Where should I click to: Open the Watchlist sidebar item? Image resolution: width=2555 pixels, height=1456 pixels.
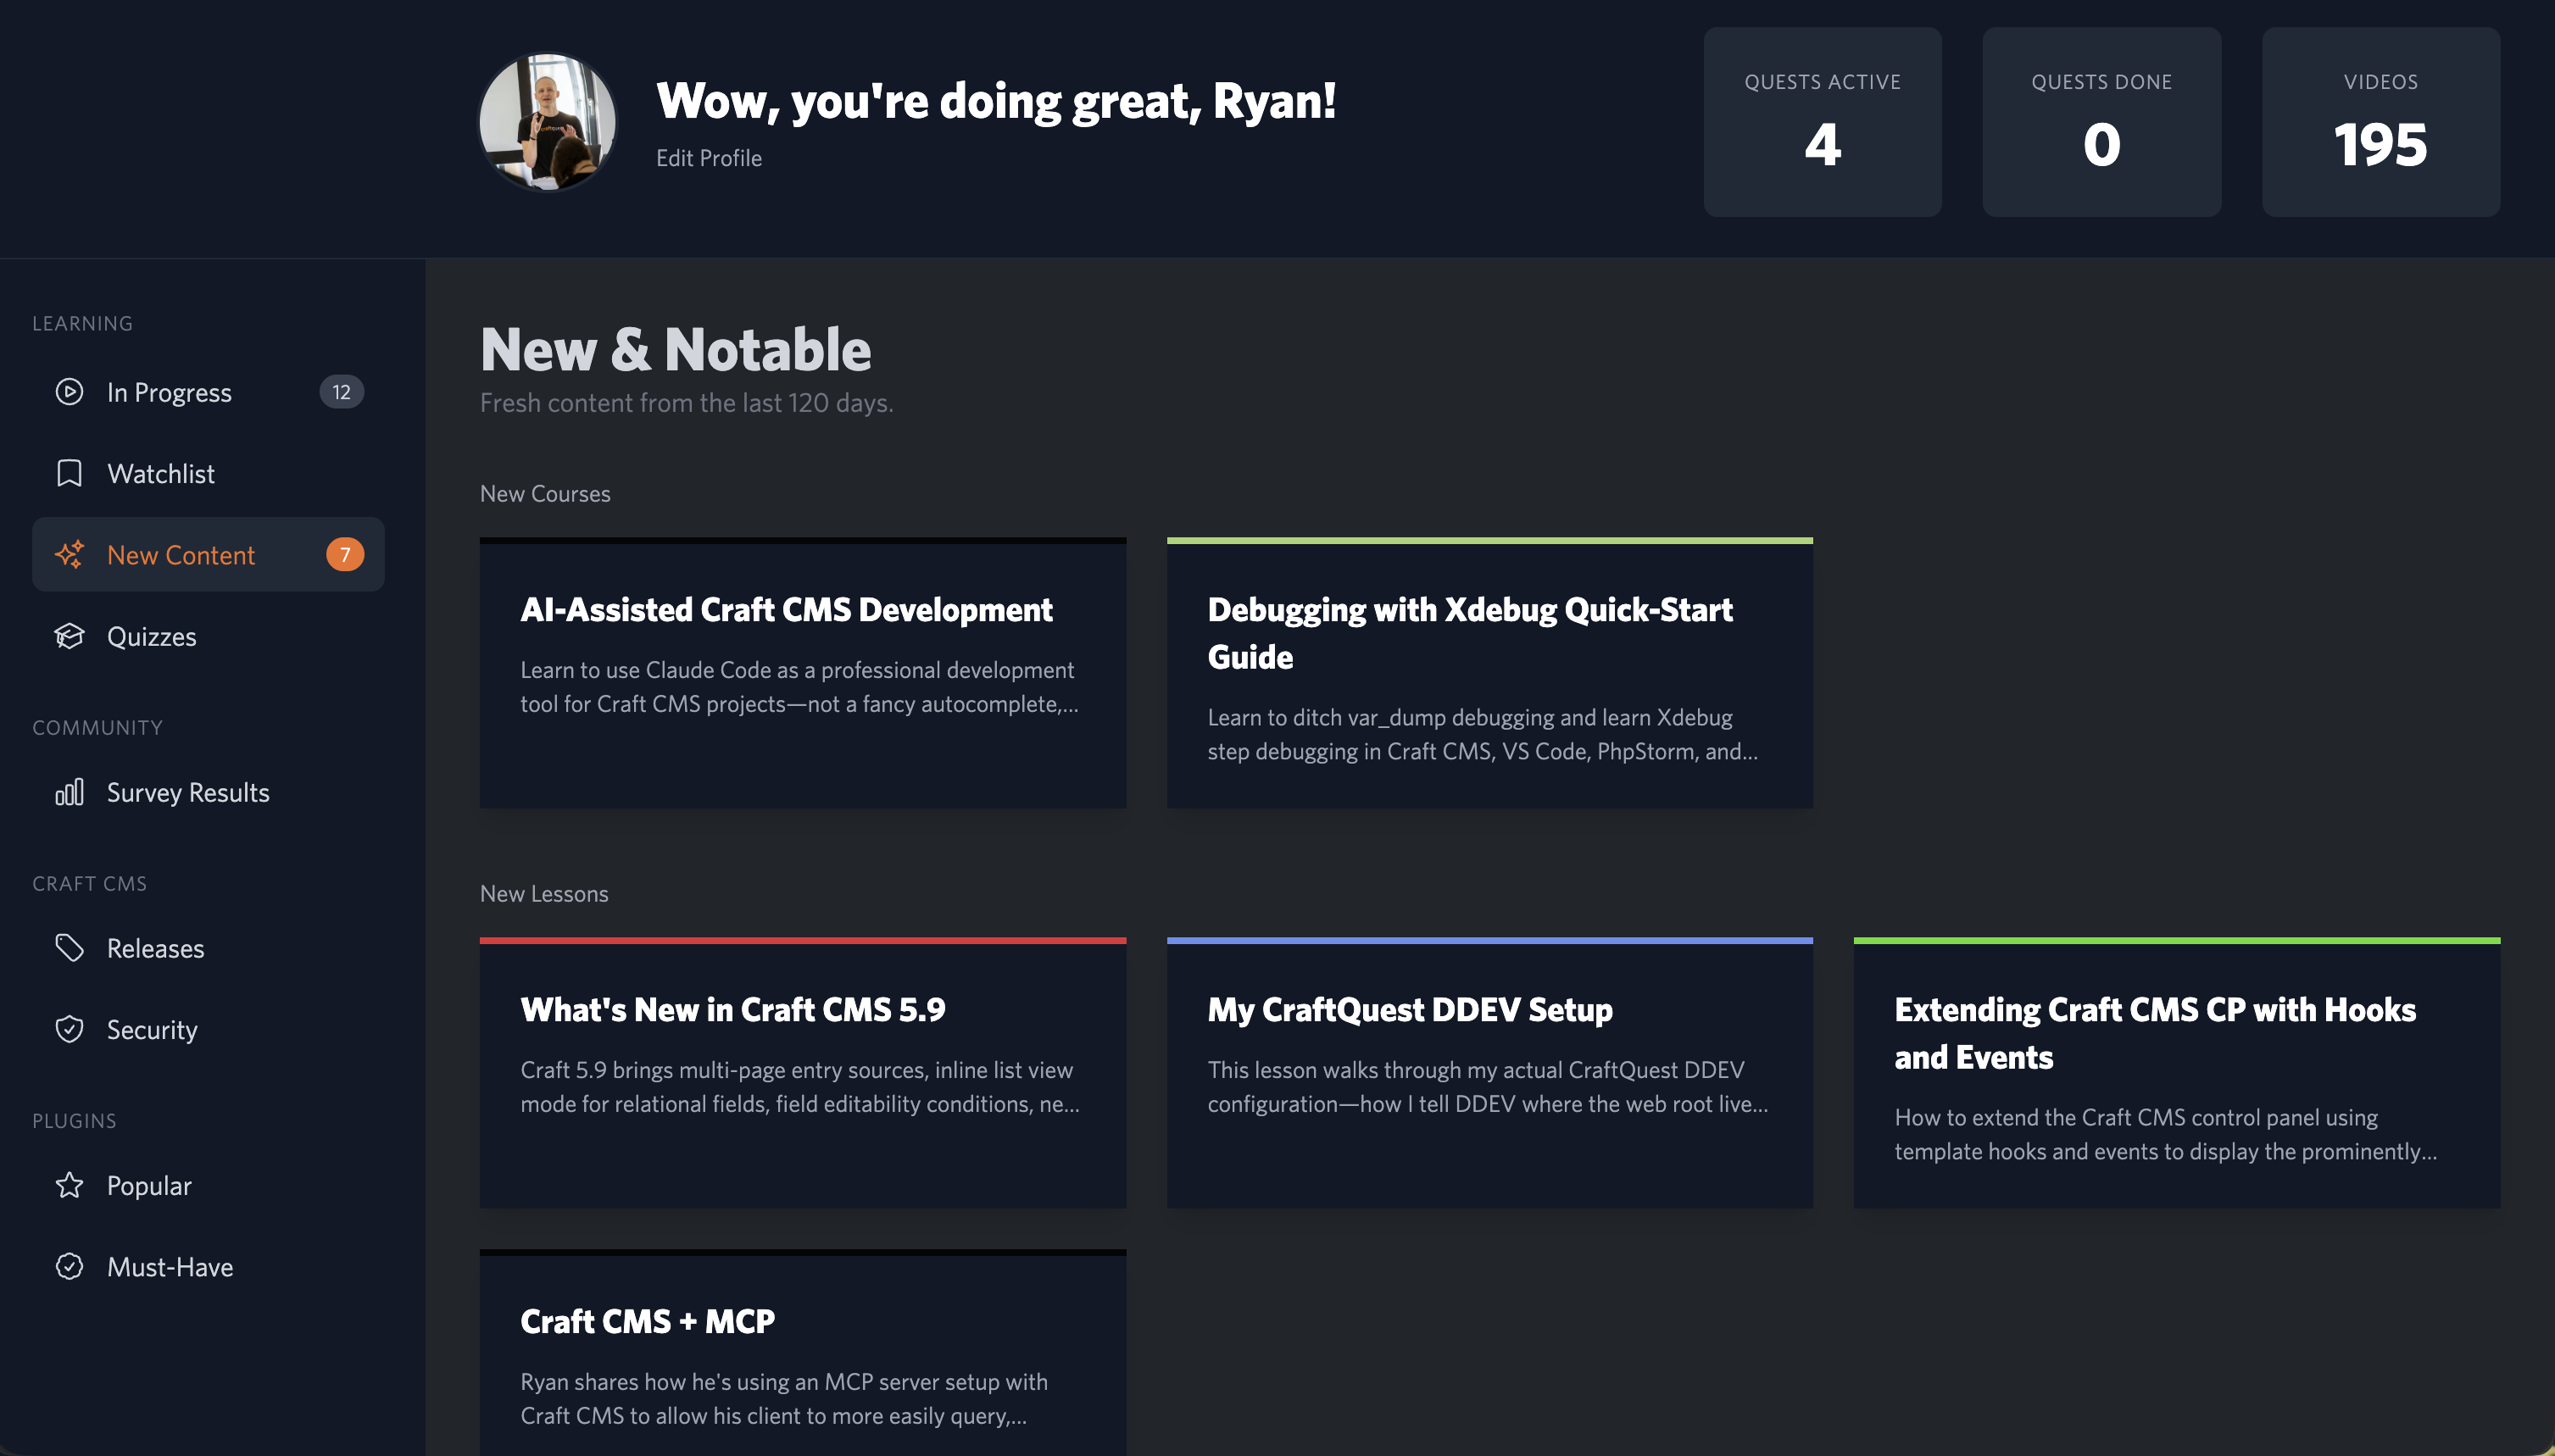click(160, 473)
